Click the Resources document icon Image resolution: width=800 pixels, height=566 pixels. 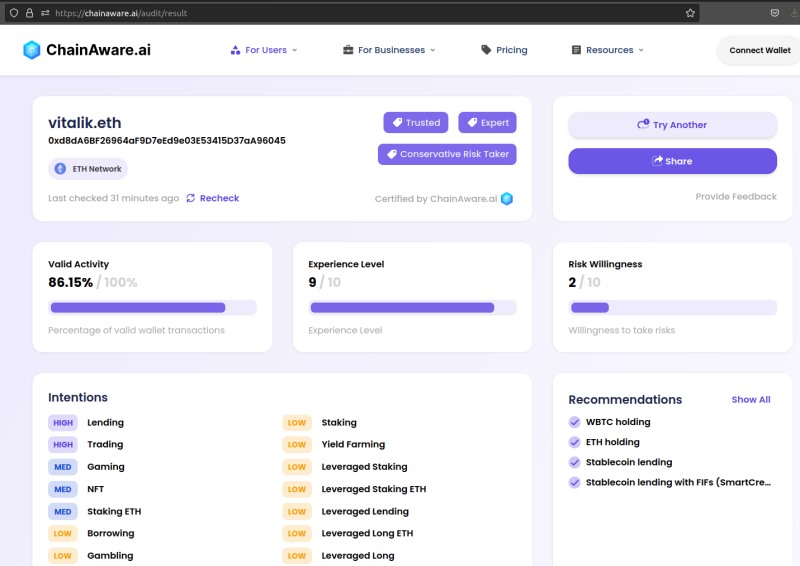coord(576,50)
